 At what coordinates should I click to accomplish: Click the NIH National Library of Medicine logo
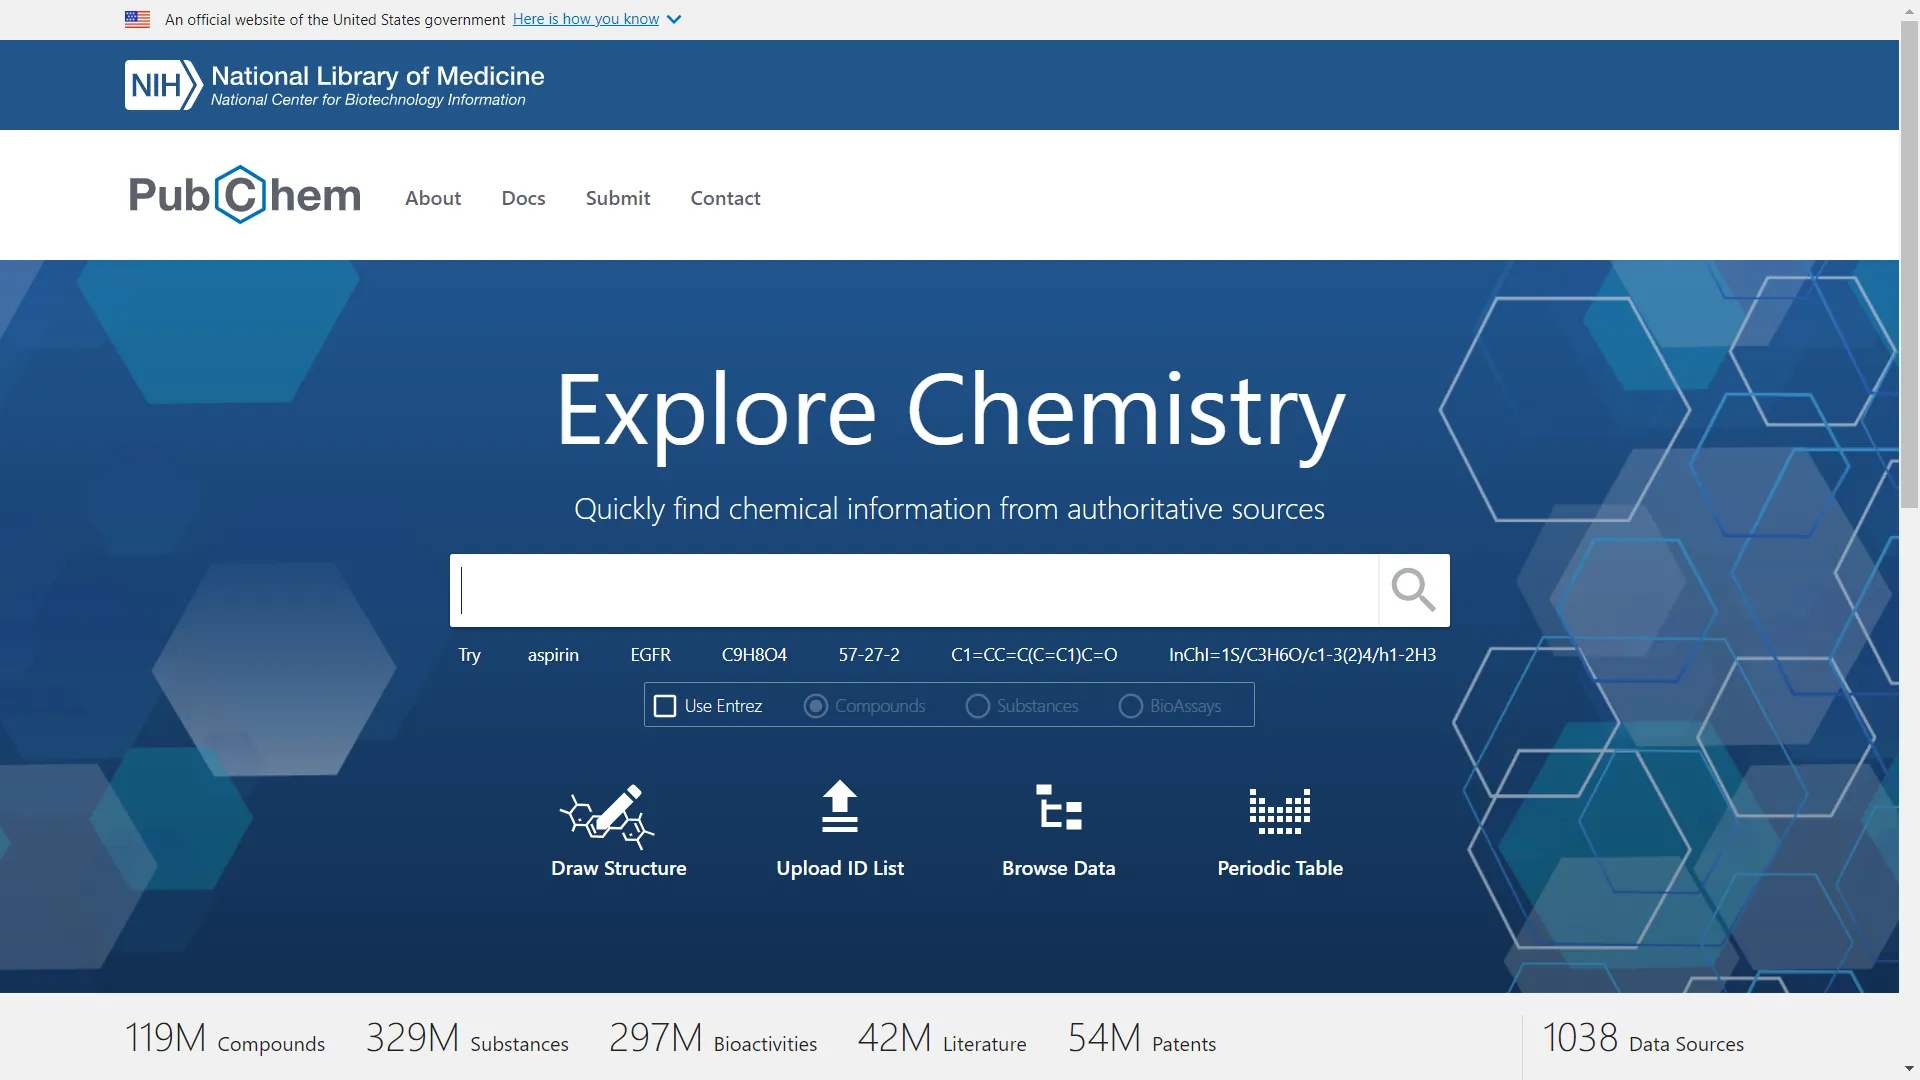pos(333,84)
